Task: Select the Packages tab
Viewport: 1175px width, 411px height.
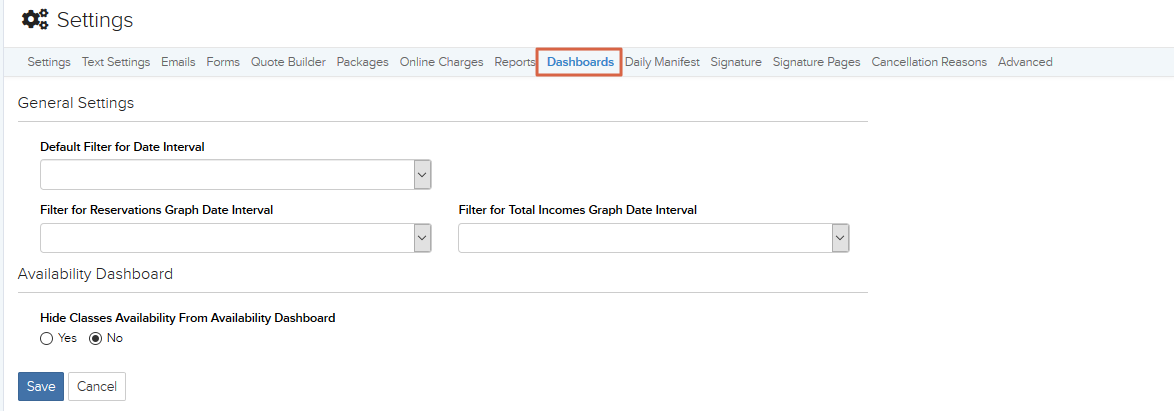Action: (363, 62)
